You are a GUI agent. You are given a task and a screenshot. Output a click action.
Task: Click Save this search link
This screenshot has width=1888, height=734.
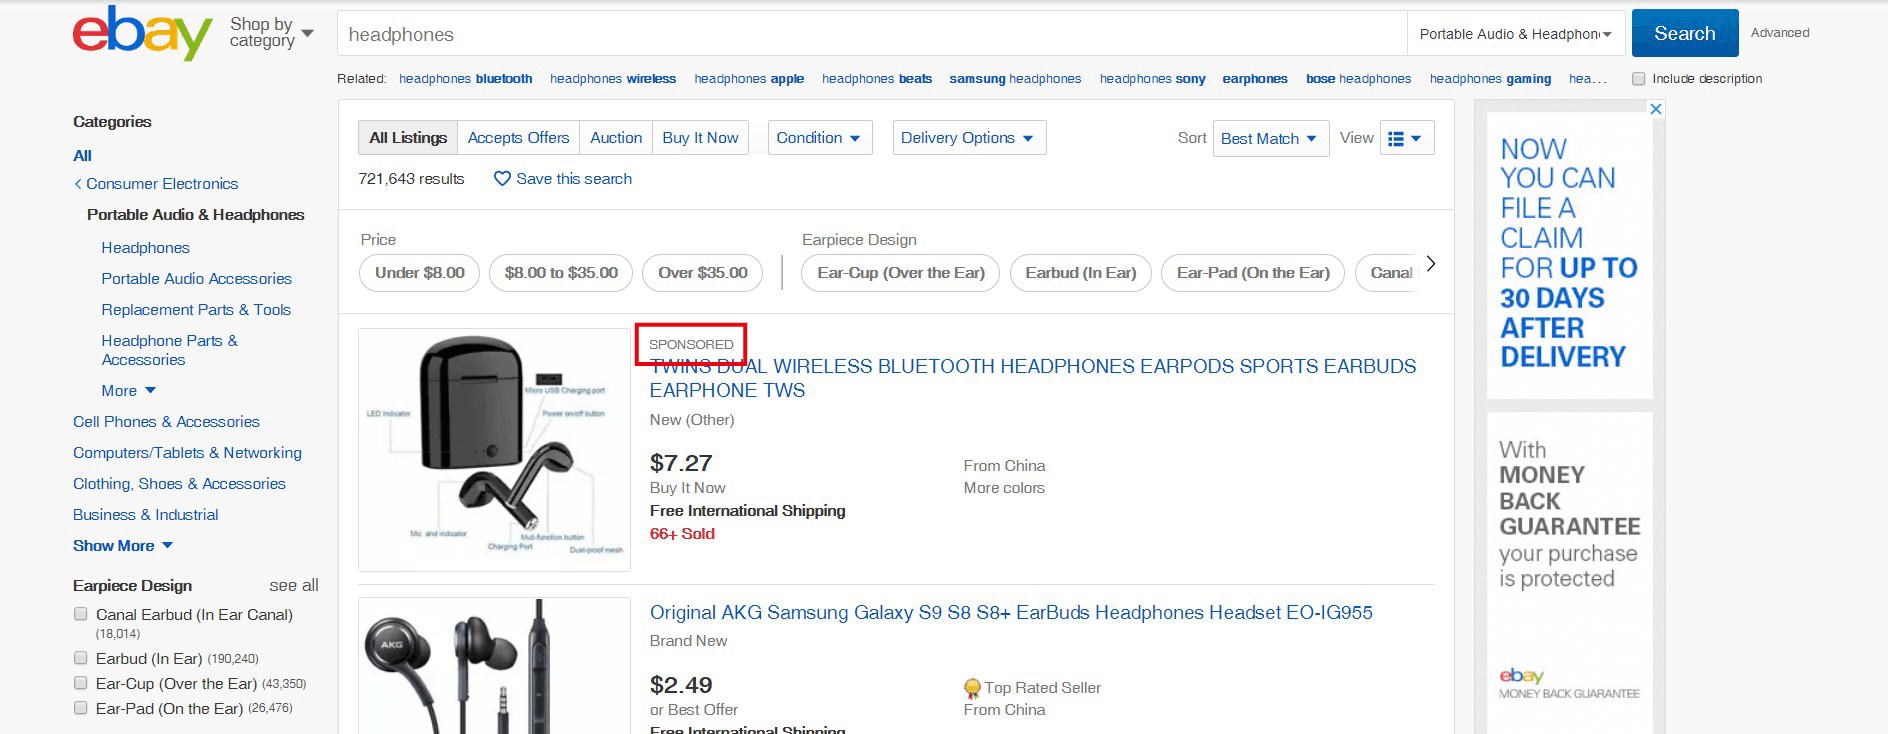pos(574,179)
